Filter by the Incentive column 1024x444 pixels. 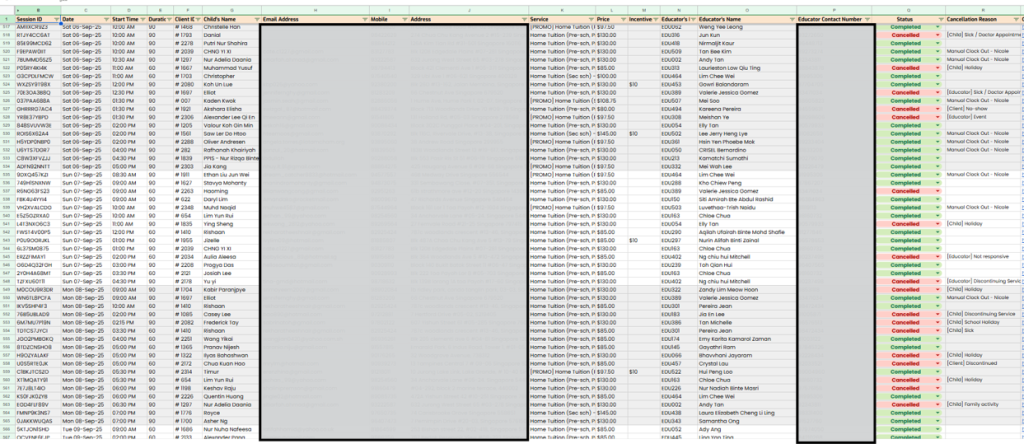click(656, 19)
